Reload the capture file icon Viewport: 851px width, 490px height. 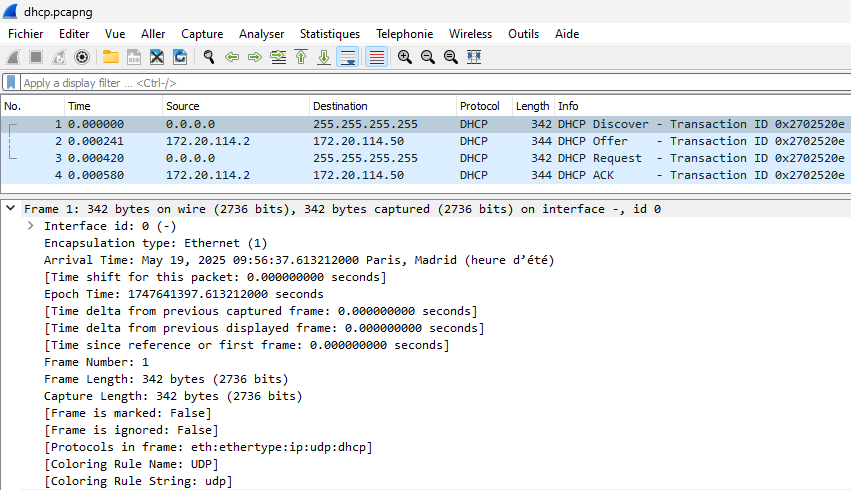pyautogui.click(x=180, y=57)
